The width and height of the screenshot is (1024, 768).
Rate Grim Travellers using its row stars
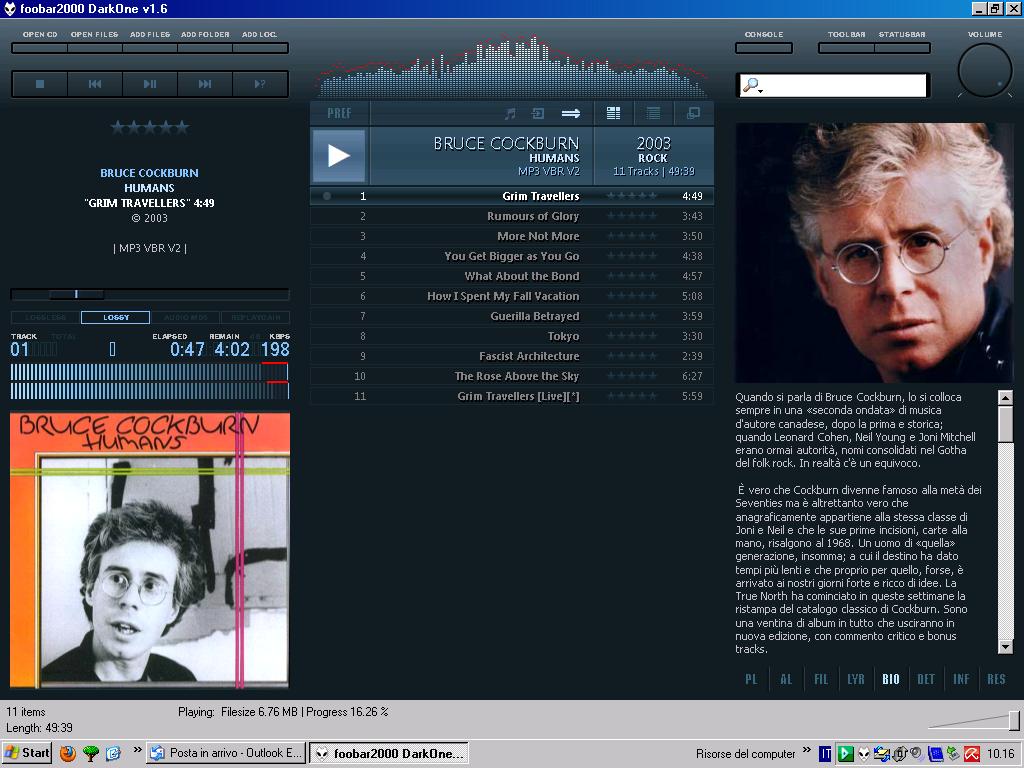click(632, 196)
